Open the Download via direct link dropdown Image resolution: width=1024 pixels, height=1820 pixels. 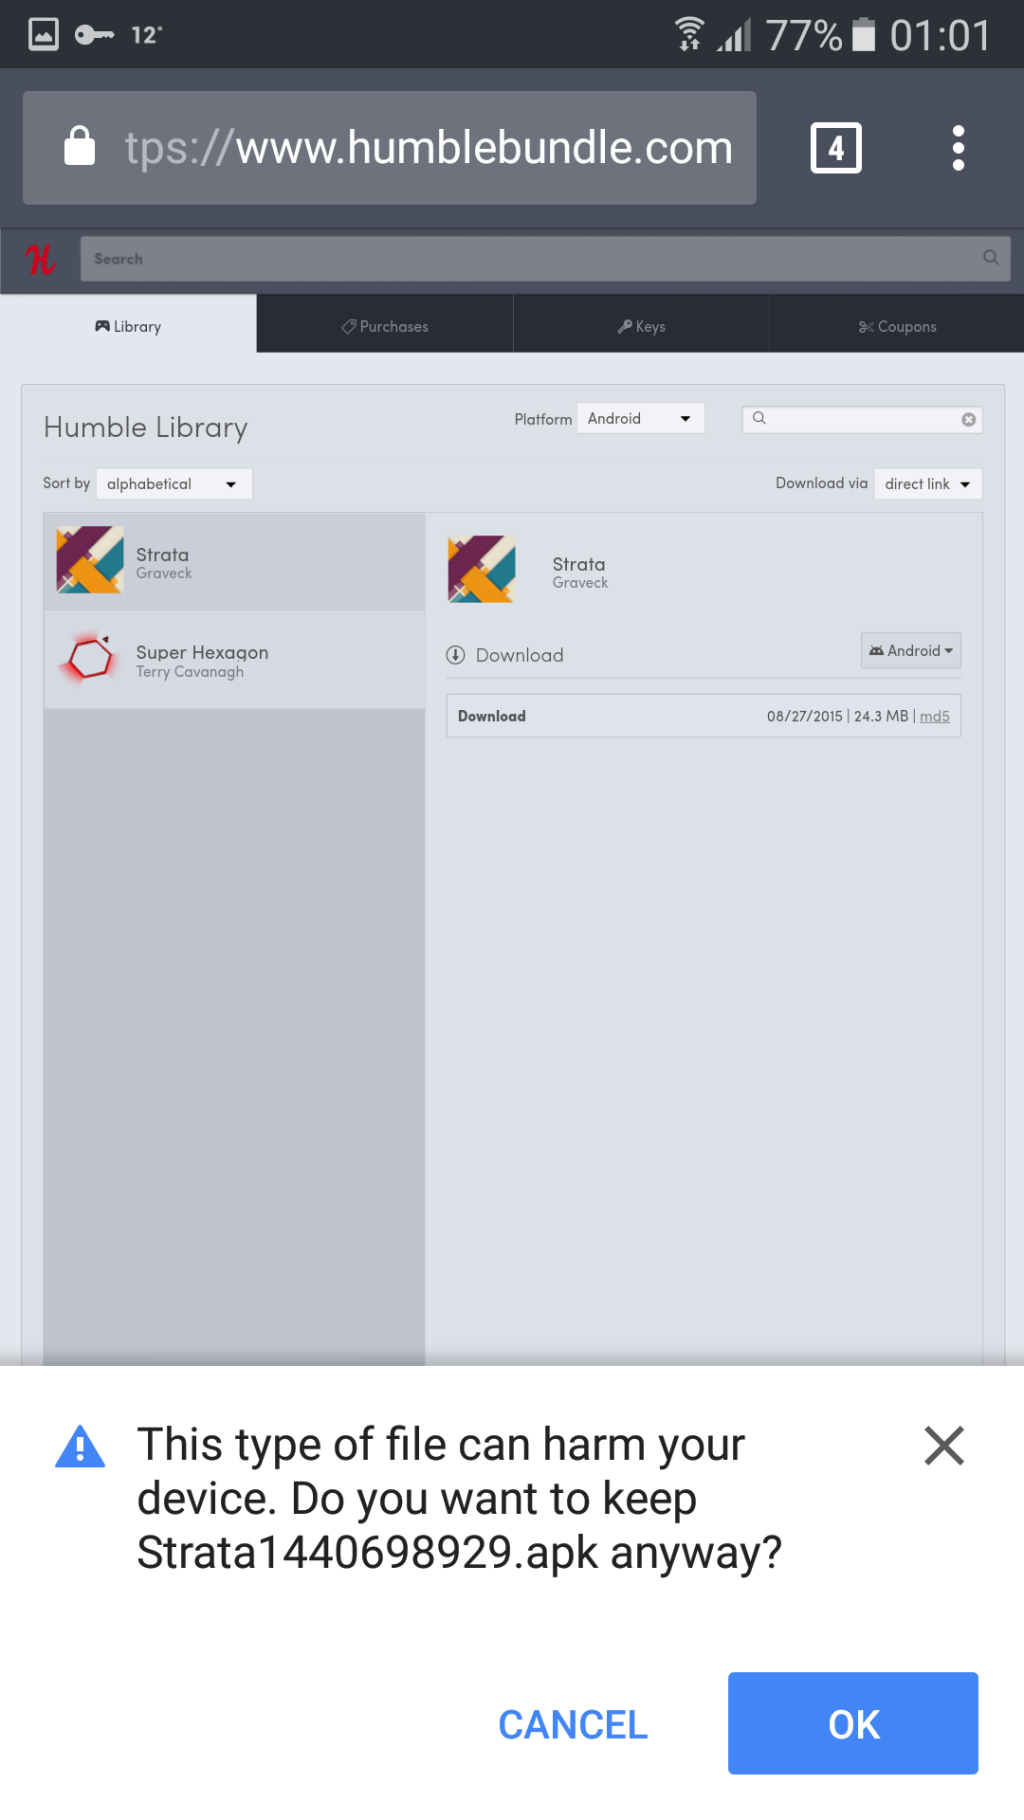[x=927, y=484]
